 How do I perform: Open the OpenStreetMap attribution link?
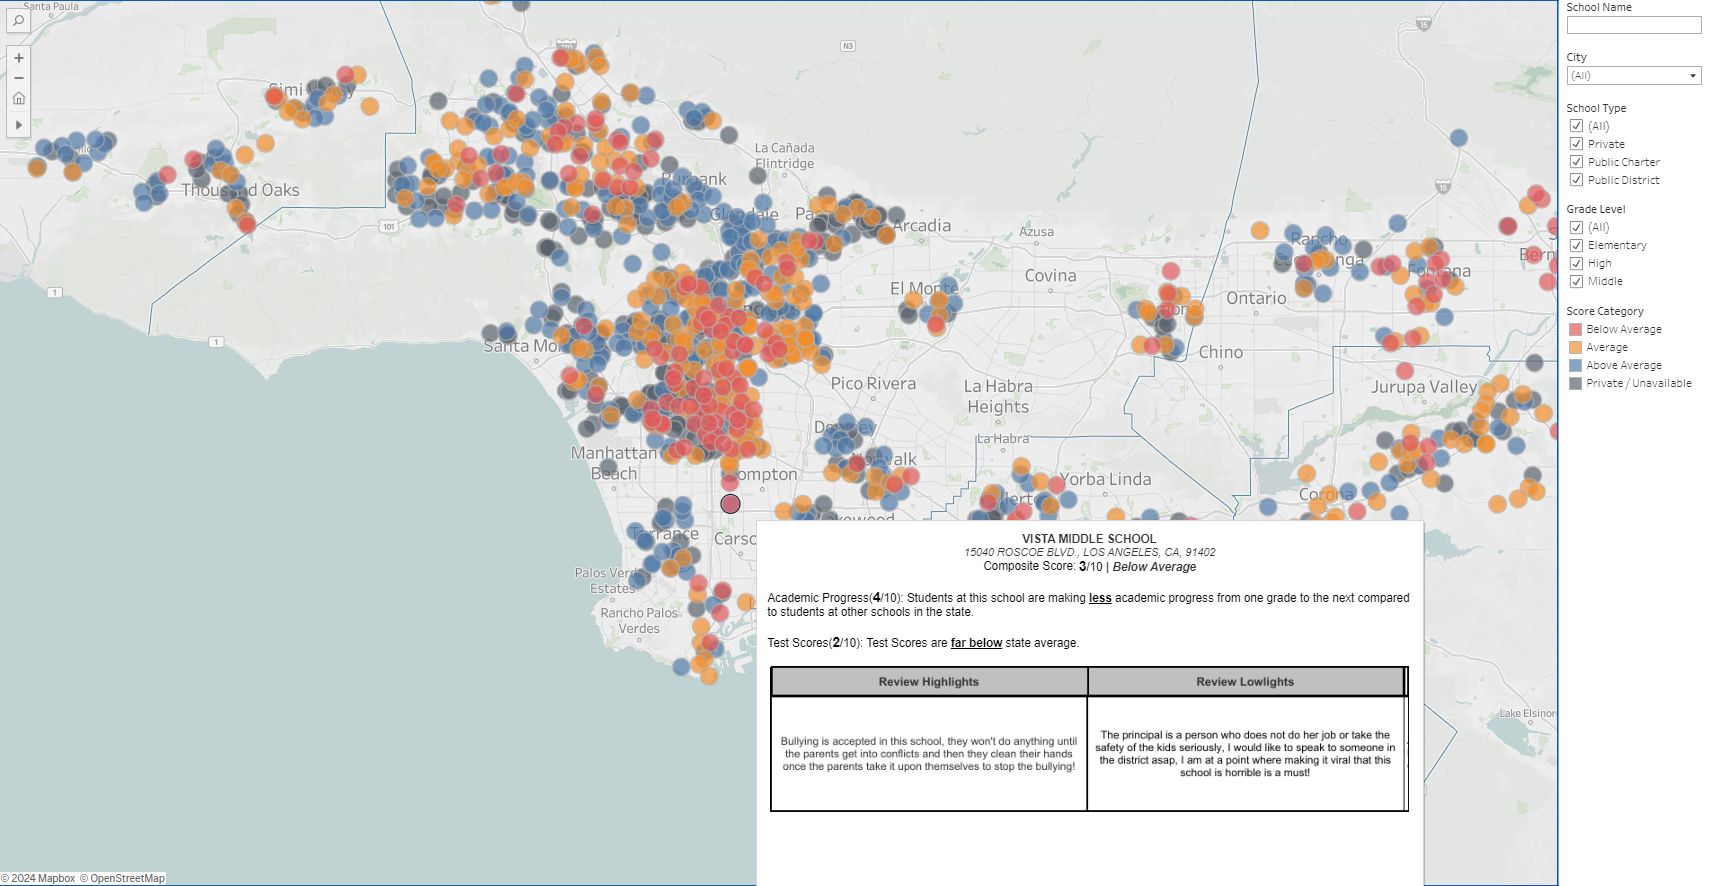pyautogui.click(x=127, y=878)
